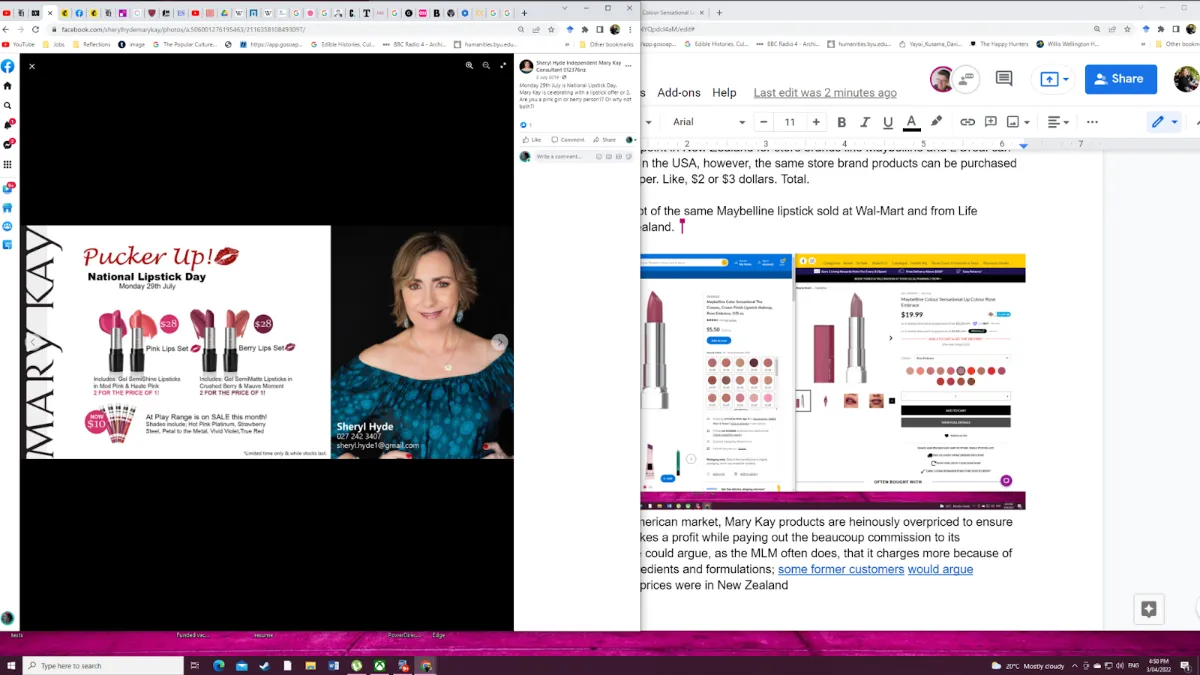Image resolution: width=1200 pixels, height=675 pixels.
Task: Pick the text color button
Action: [x=912, y=122]
